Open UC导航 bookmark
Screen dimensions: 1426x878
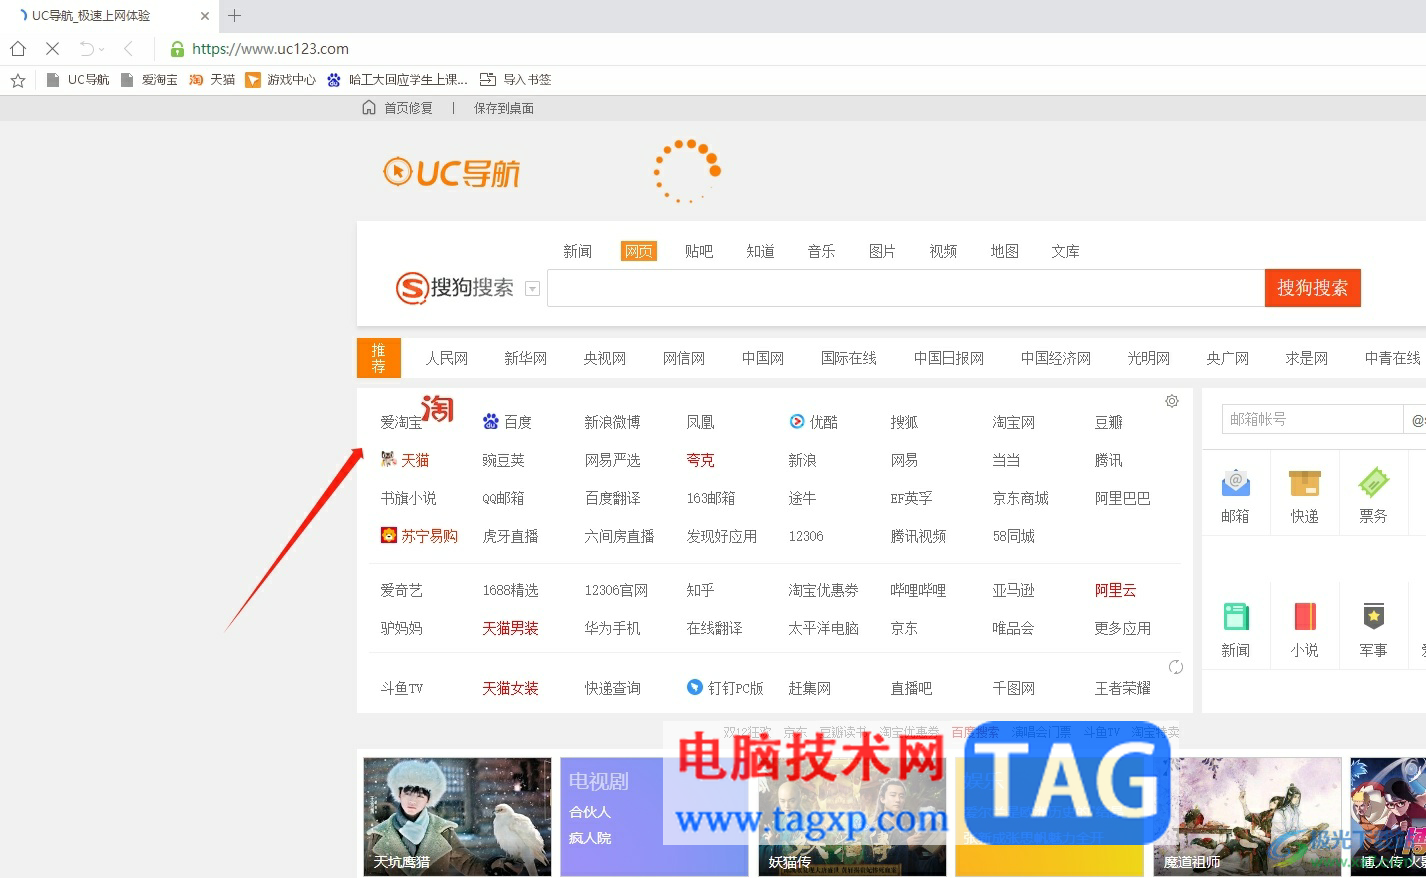(78, 80)
